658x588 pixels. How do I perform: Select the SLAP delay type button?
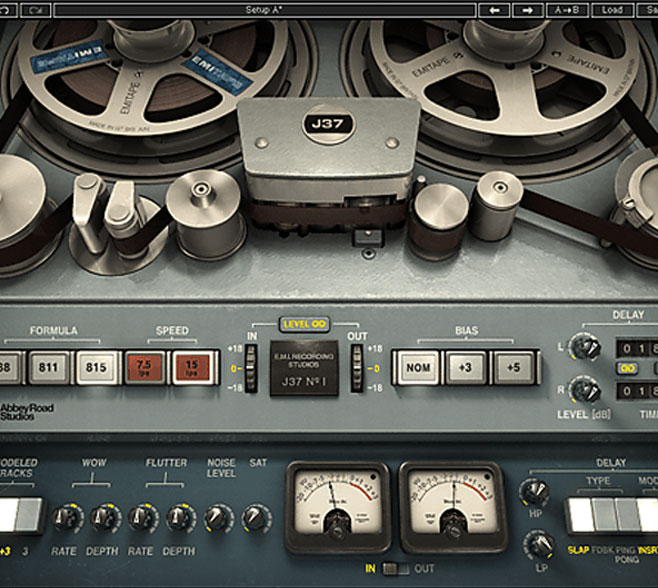tap(580, 516)
